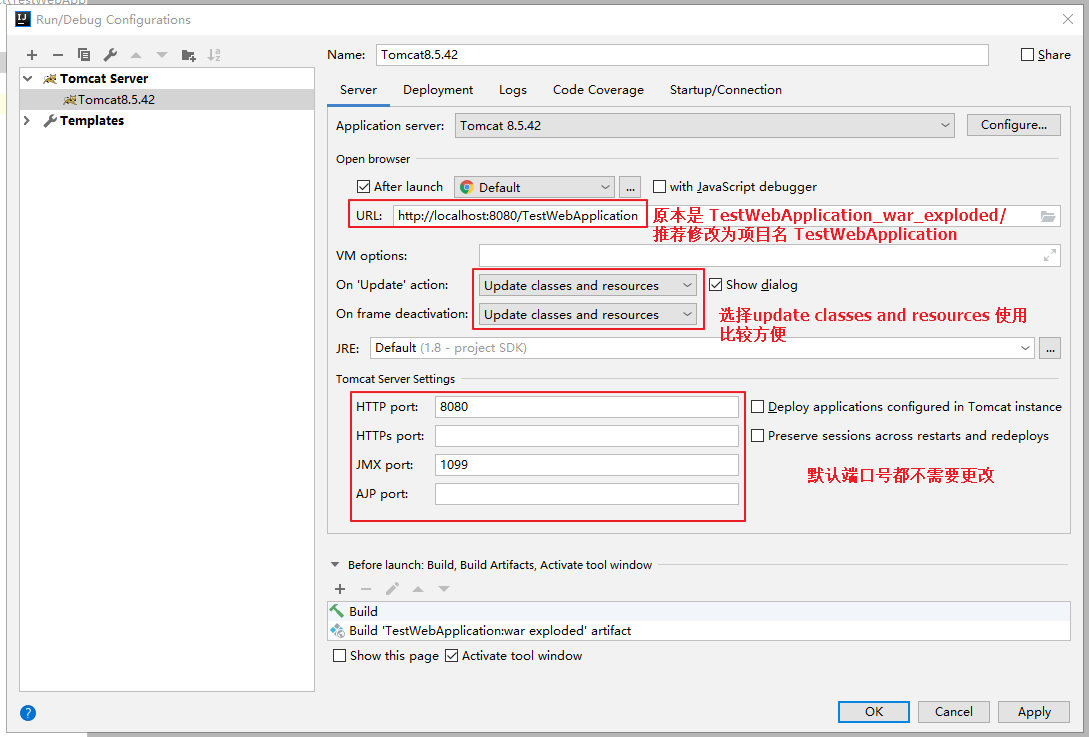Open Code Coverage tab
Screen dimensions: 1089x737
tap(598, 90)
